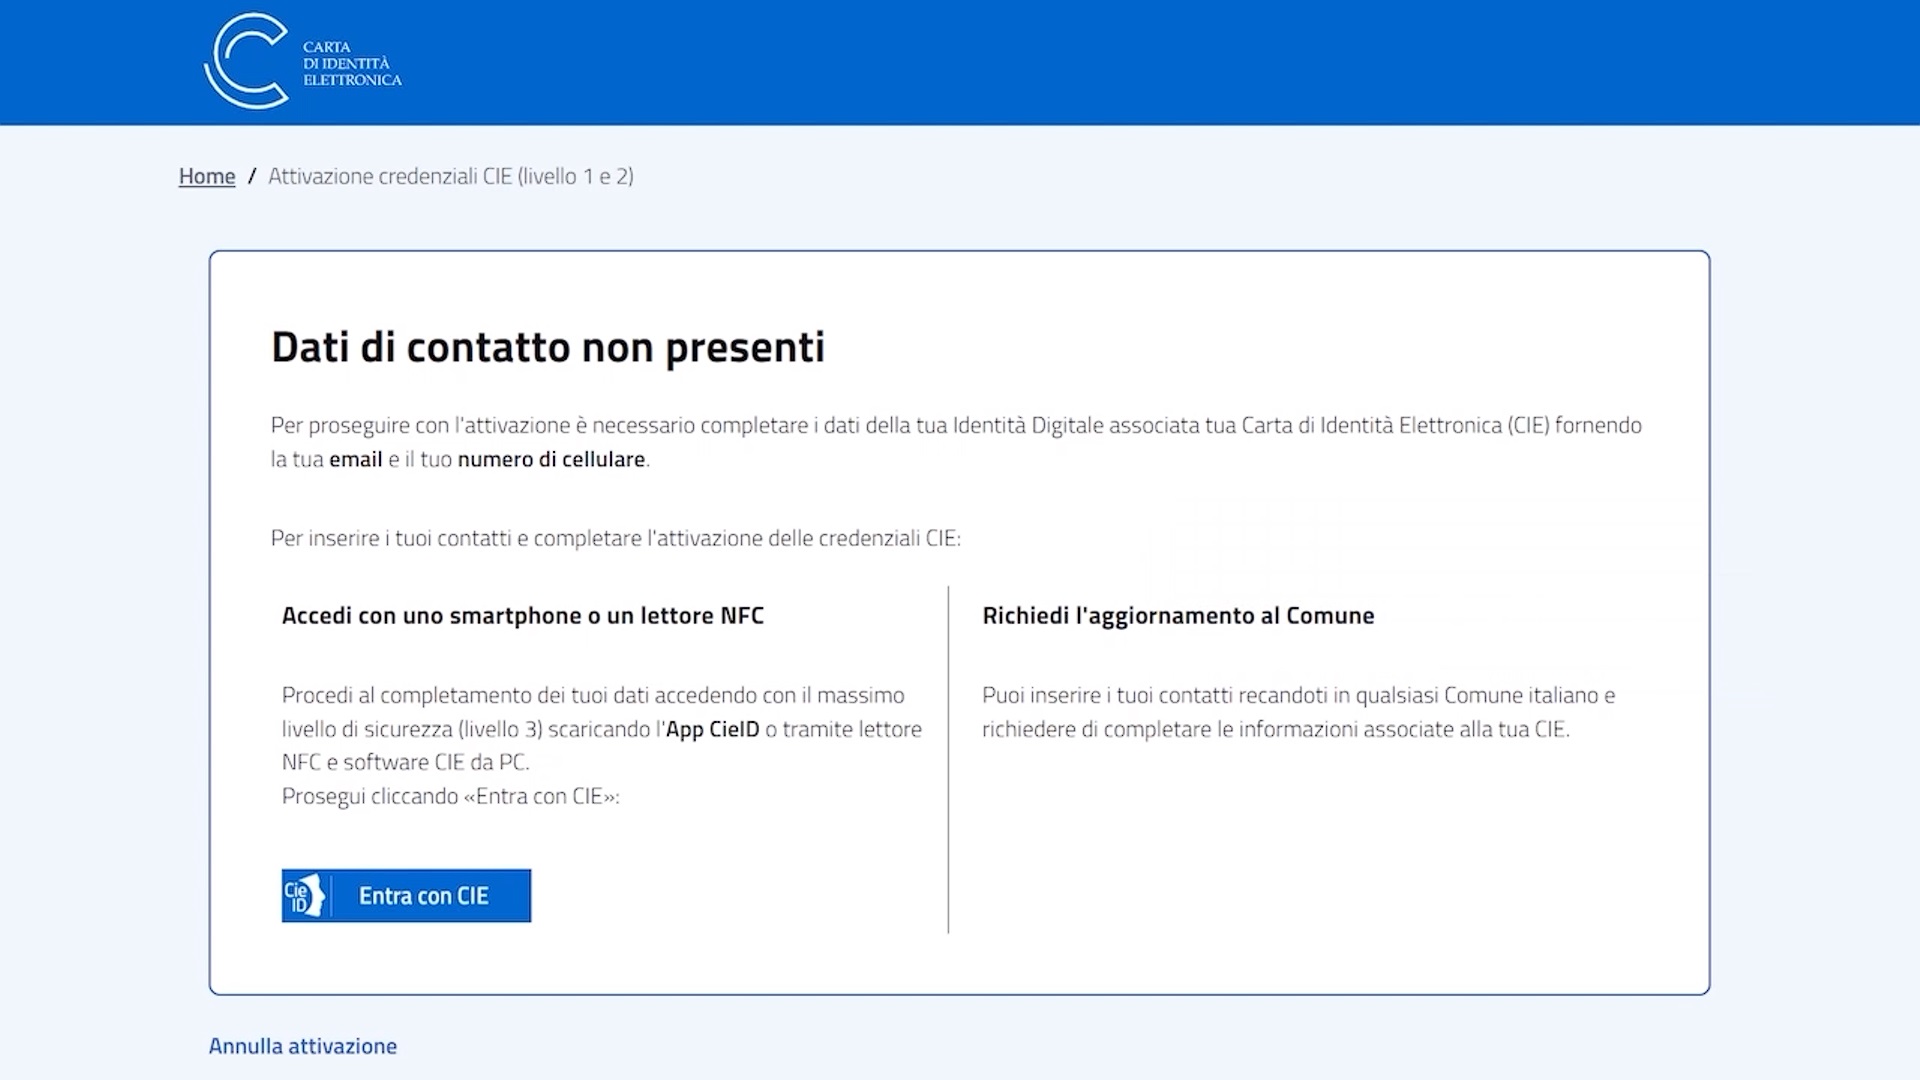Click the 'CARTA DI IDENTITÀ ELETTRONICA' header text
Image resolution: width=1920 pixels, height=1080 pixels.
click(x=352, y=61)
